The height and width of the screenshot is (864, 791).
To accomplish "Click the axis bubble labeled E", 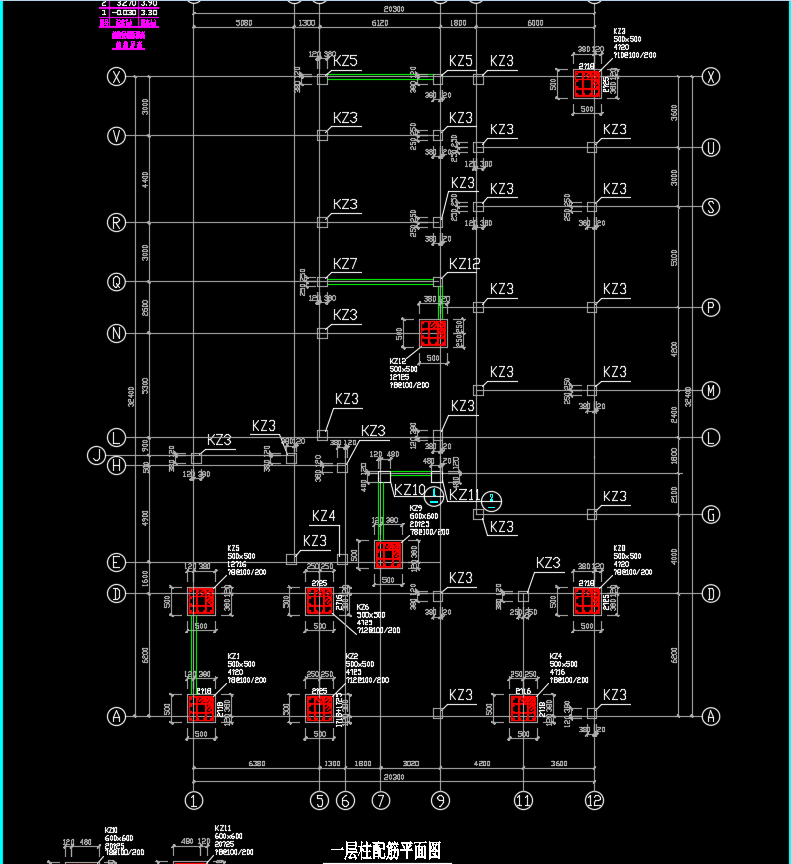I will coord(117,563).
